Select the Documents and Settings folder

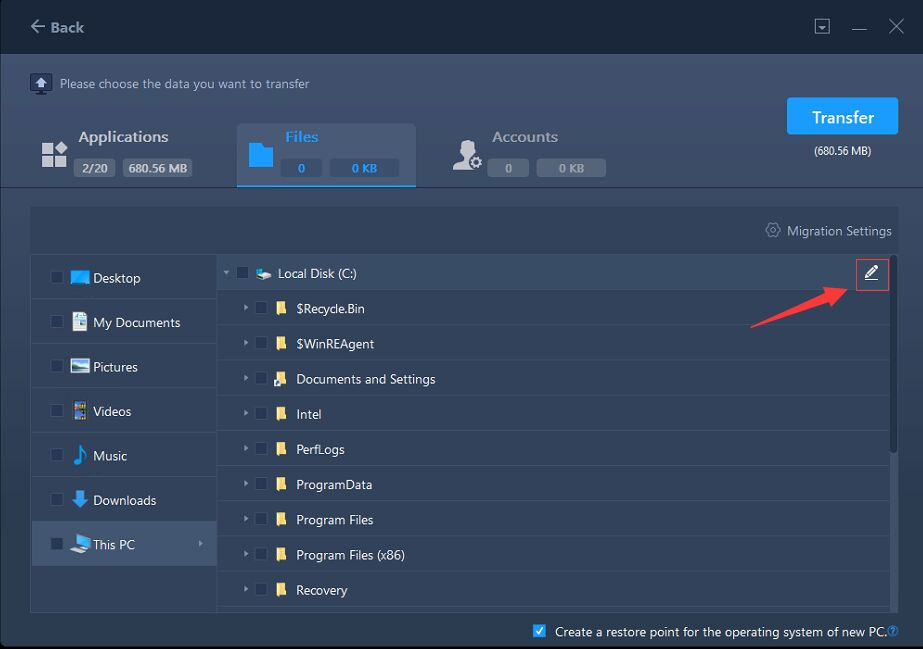[366, 379]
